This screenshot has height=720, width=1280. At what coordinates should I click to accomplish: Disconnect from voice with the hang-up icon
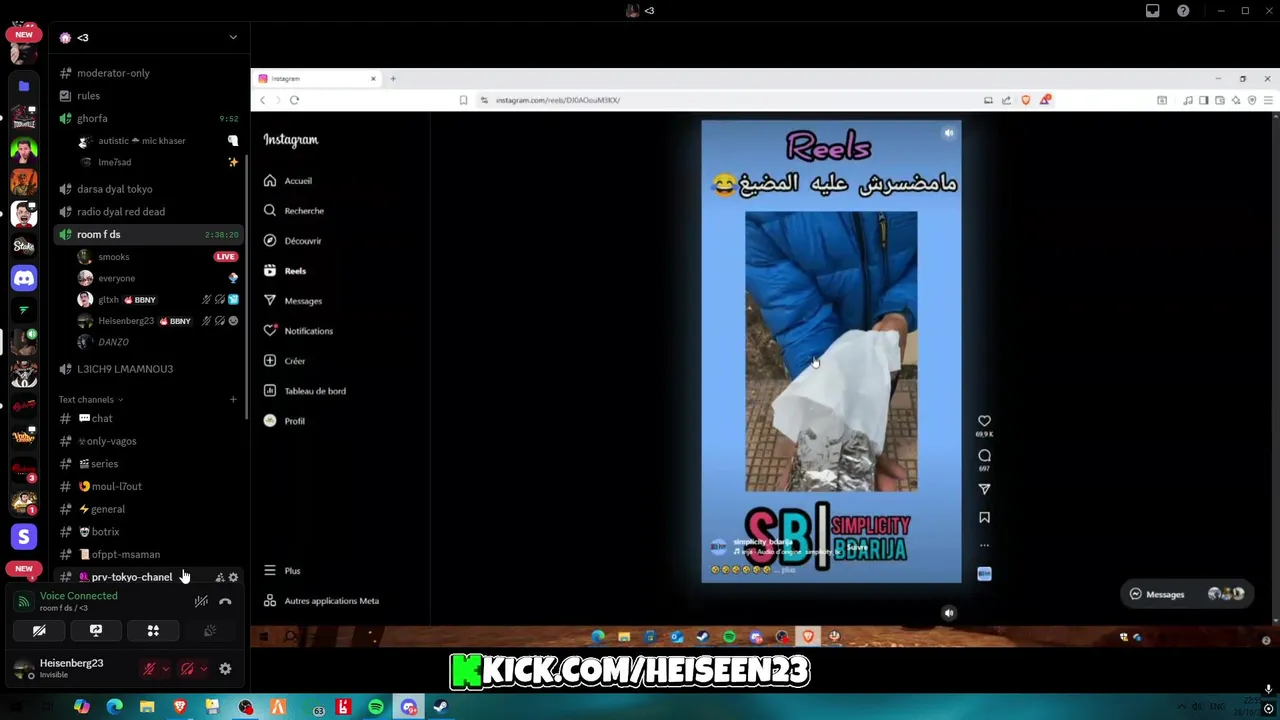225,601
